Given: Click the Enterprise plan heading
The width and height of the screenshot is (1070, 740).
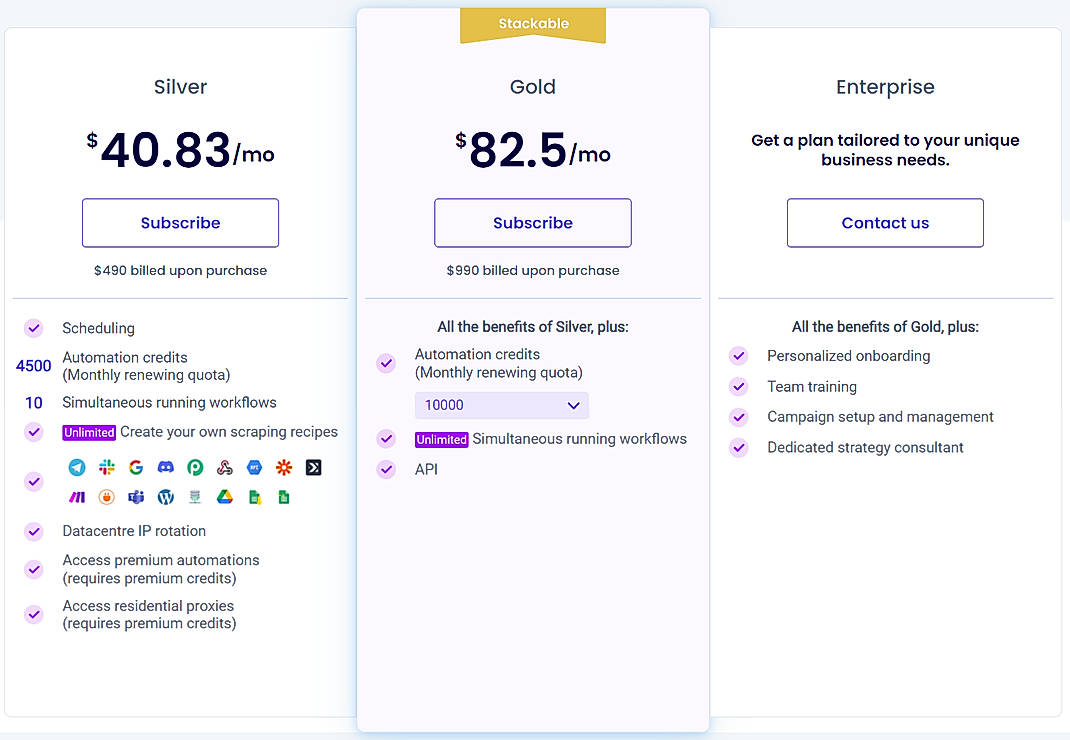Looking at the screenshot, I should (x=885, y=87).
